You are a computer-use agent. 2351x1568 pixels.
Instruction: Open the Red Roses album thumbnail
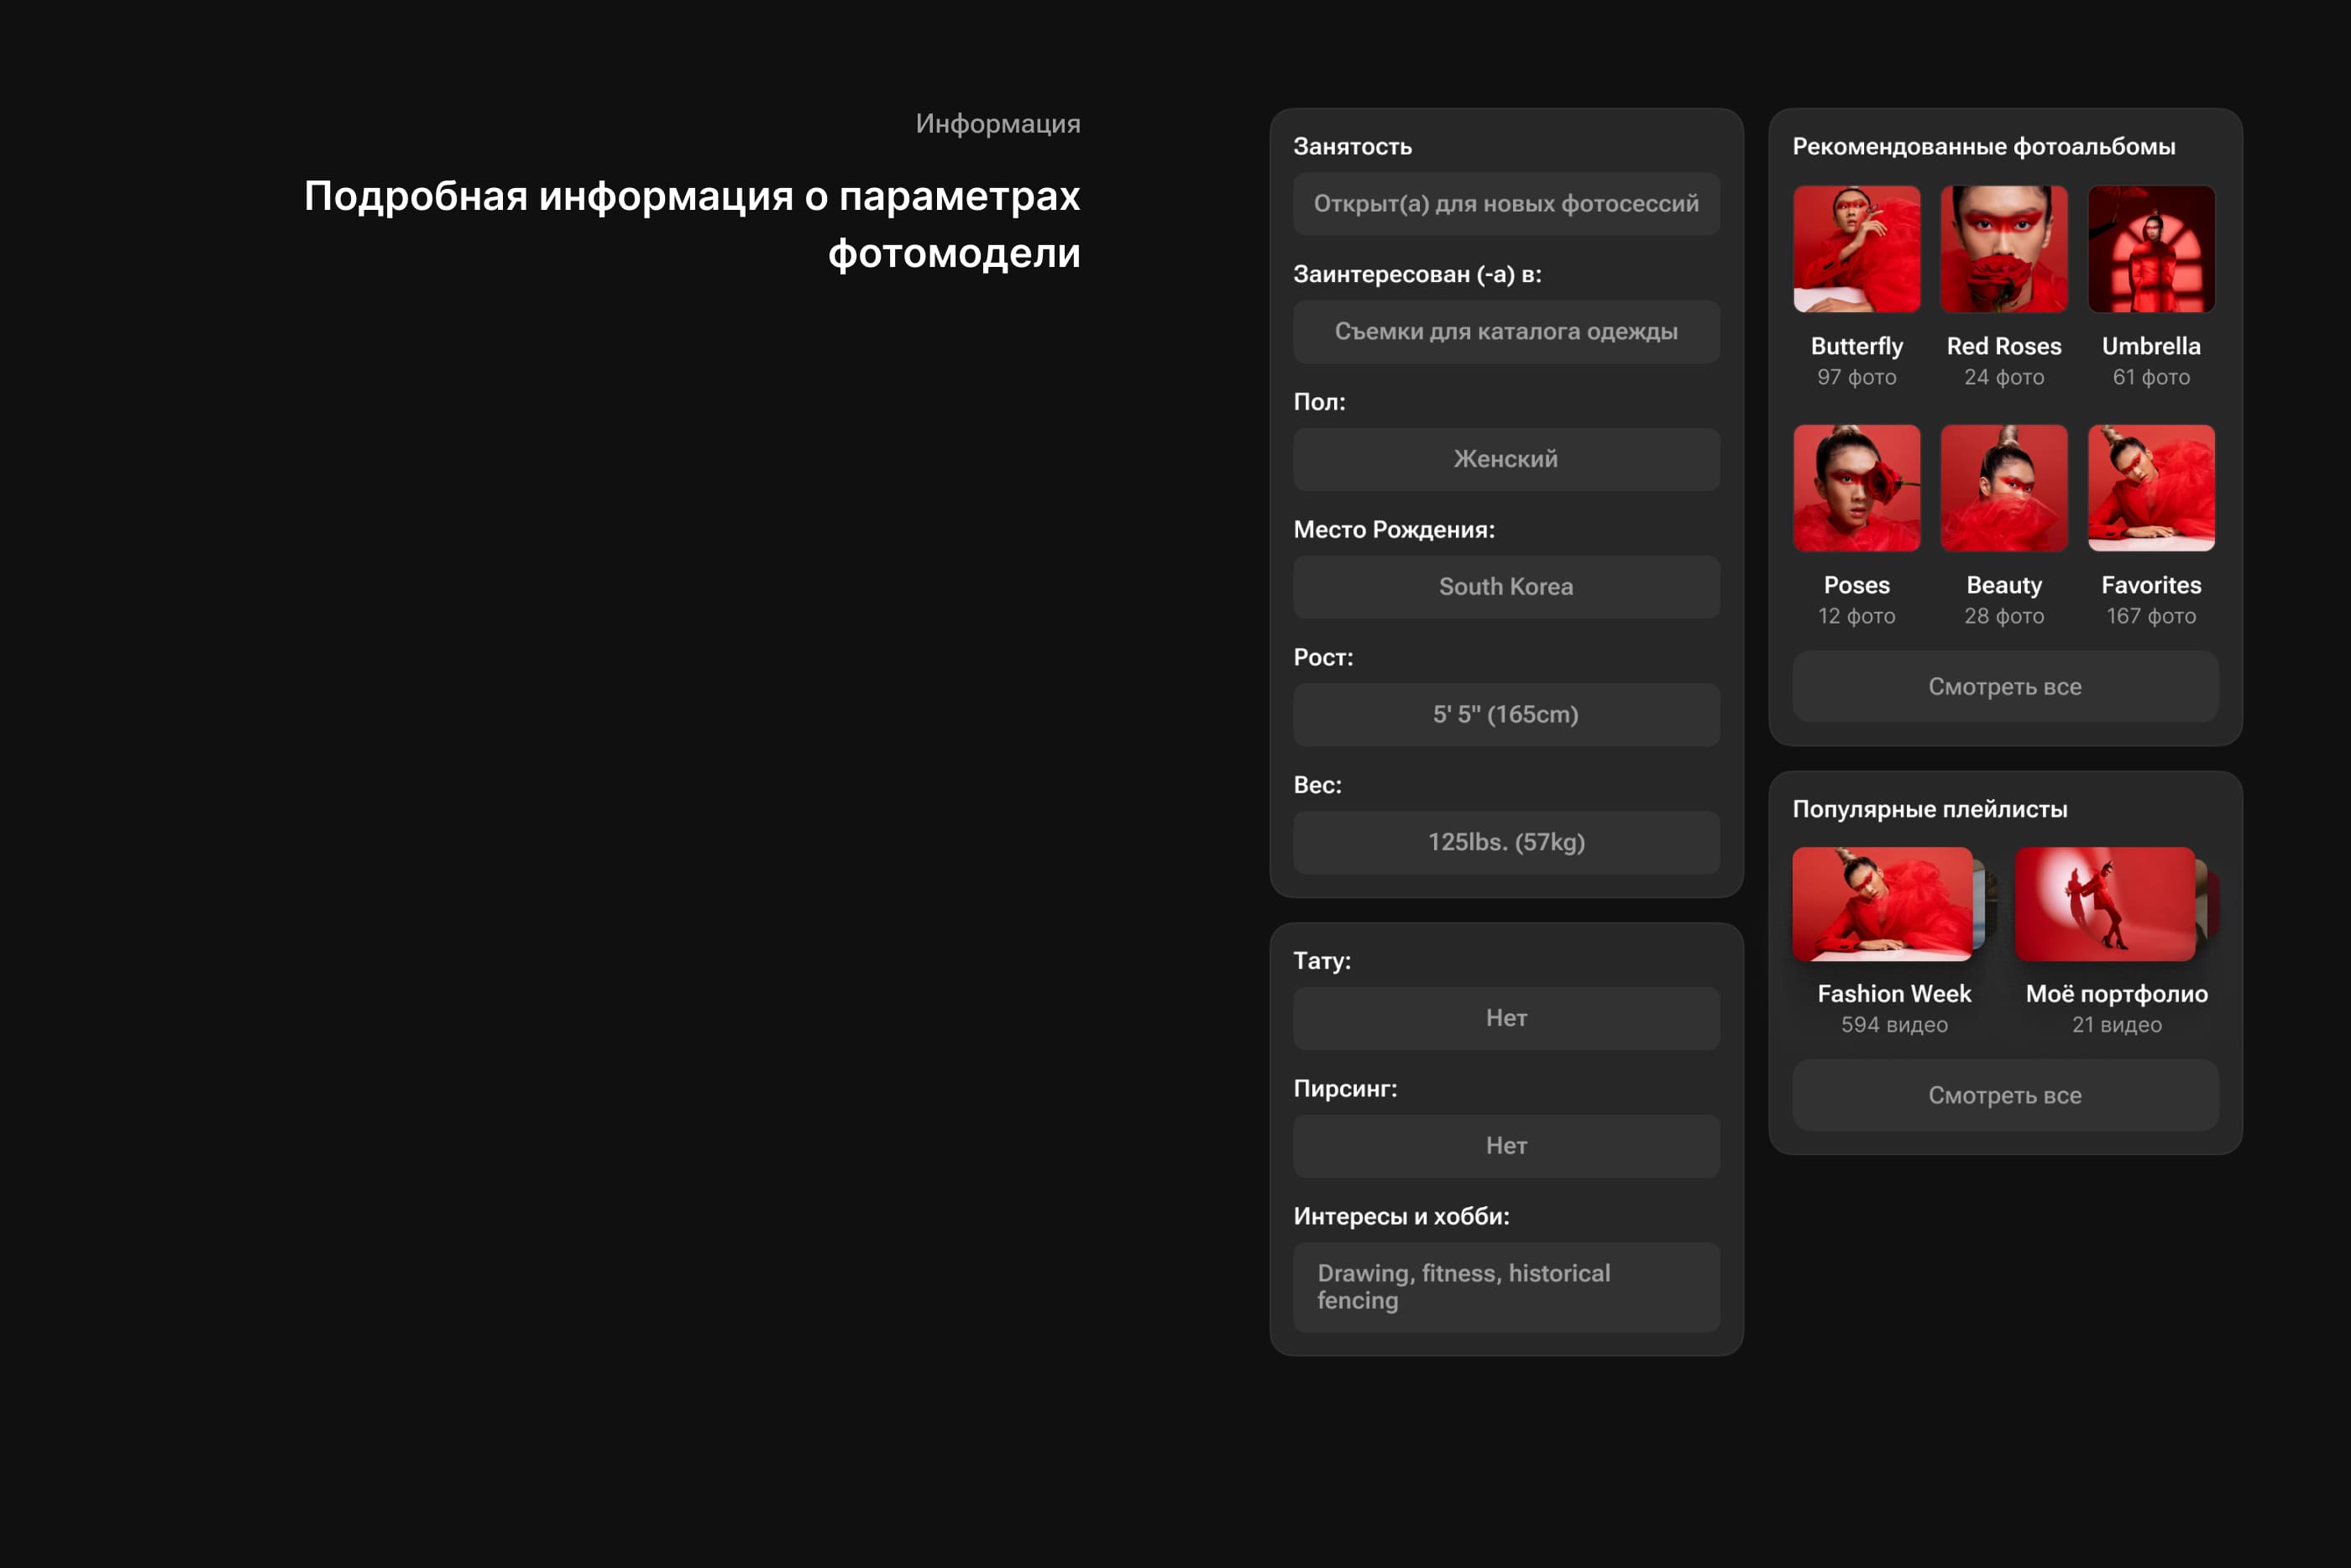coord(2003,249)
